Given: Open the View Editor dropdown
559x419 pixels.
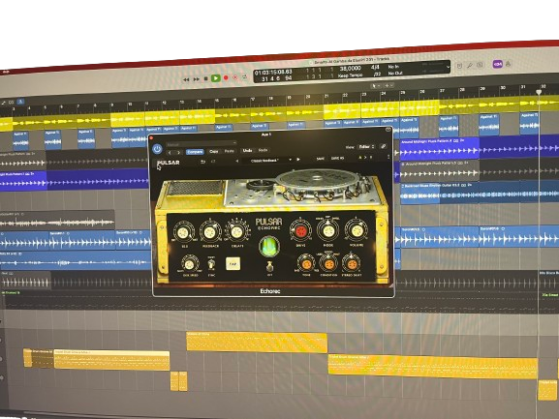Looking at the screenshot, I should pos(366,147).
